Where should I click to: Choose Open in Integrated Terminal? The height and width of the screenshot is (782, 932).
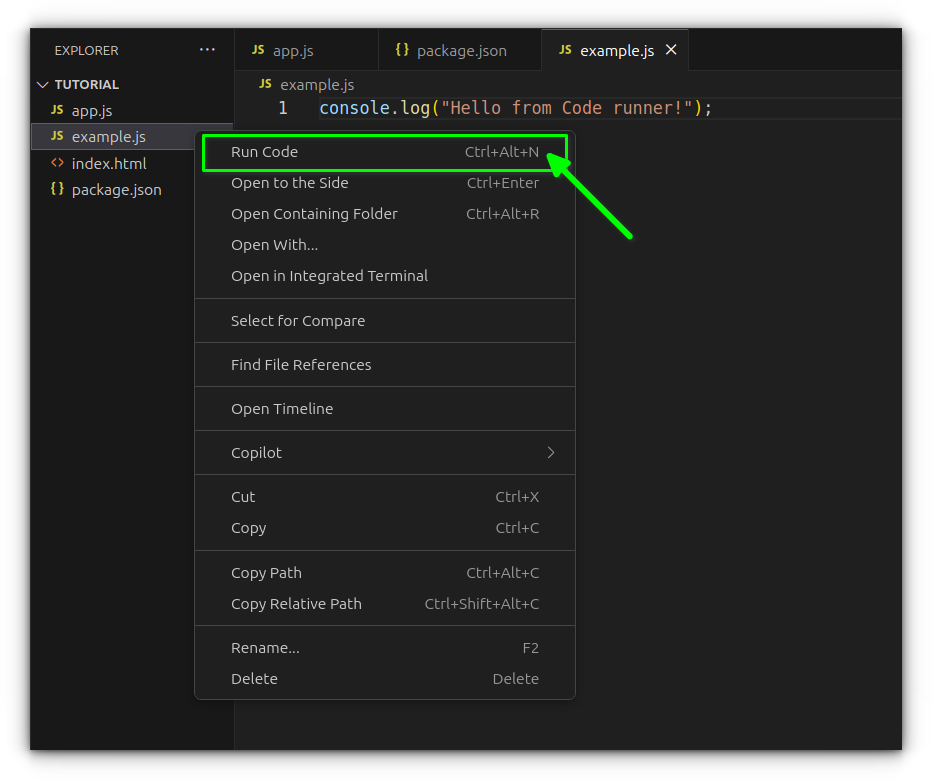tap(329, 276)
